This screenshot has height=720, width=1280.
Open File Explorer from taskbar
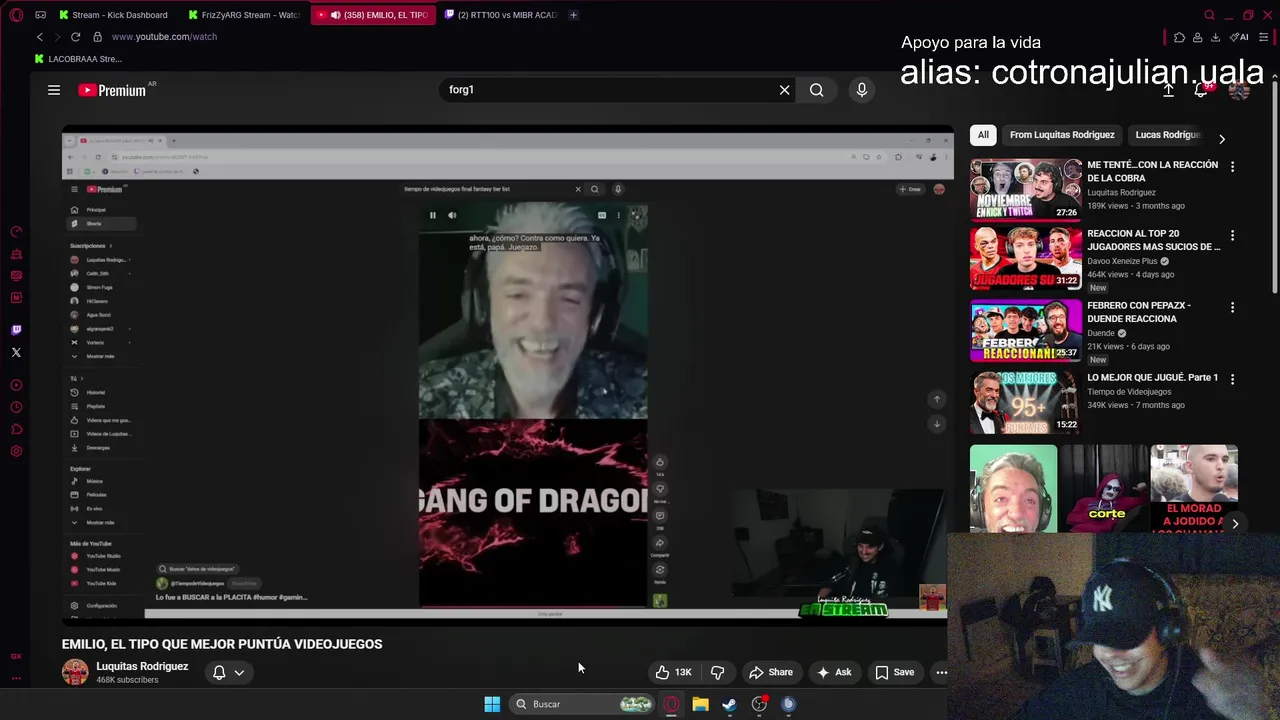coord(700,704)
